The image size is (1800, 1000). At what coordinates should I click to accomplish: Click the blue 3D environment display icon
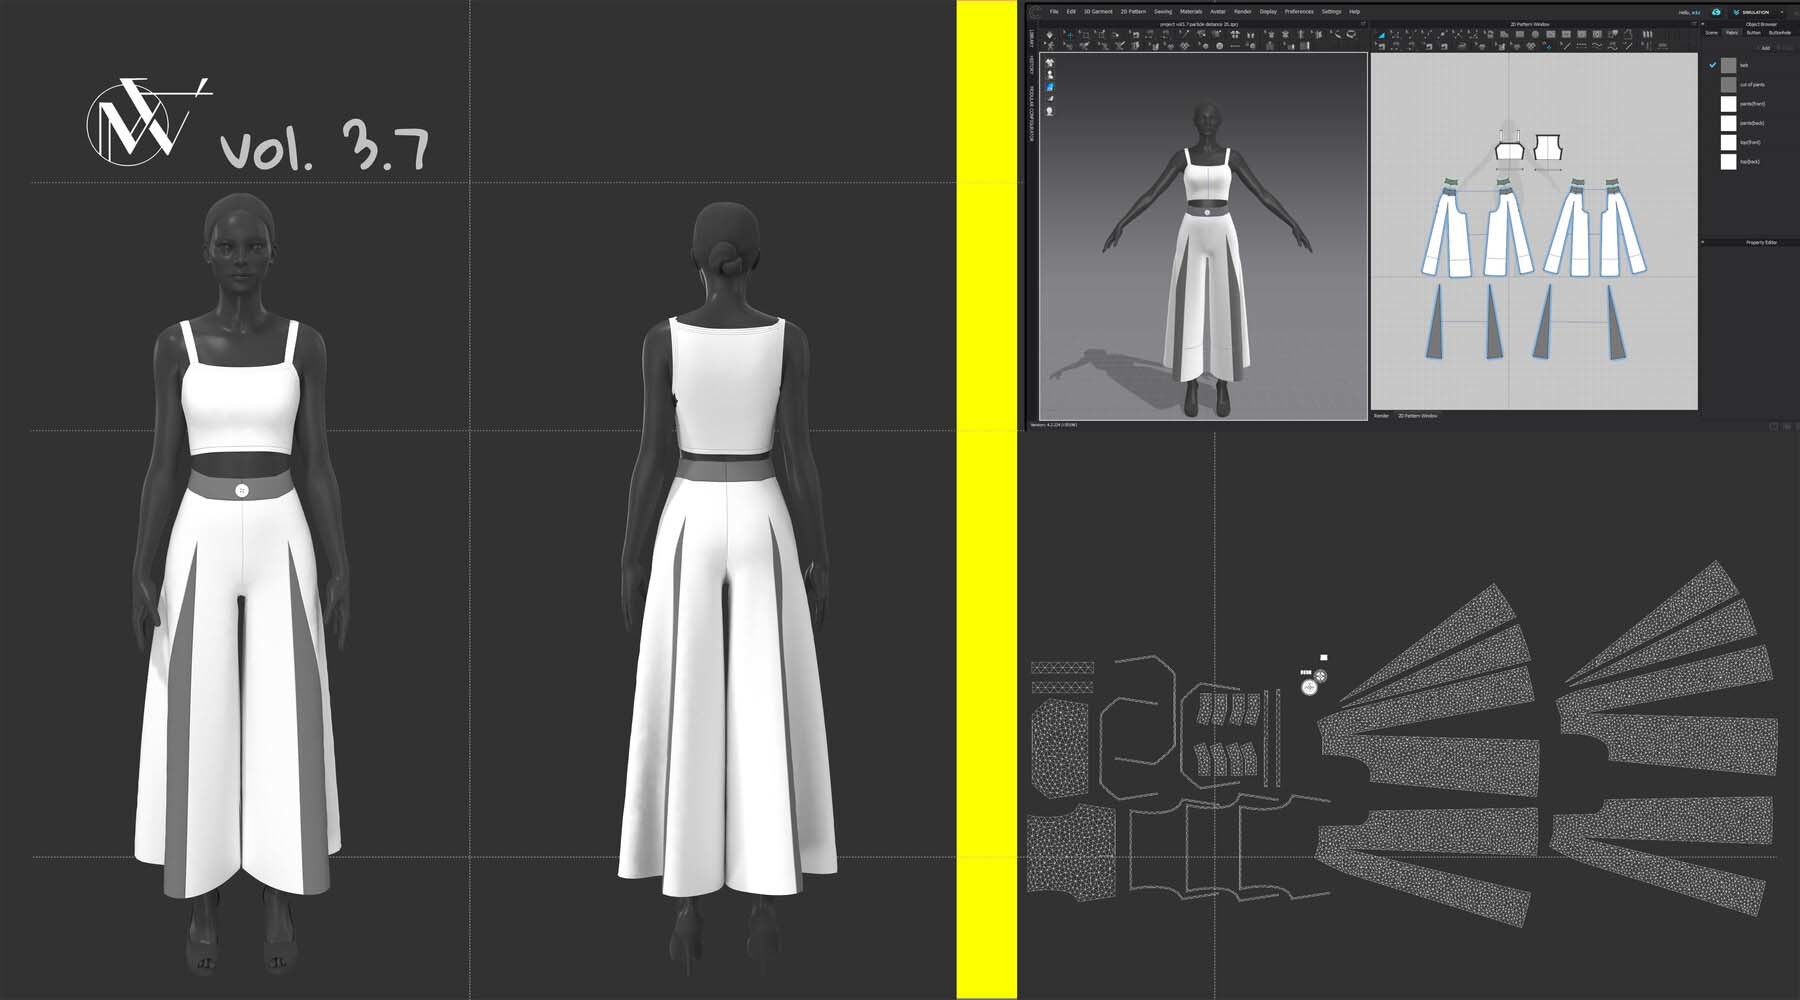click(x=1050, y=87)
